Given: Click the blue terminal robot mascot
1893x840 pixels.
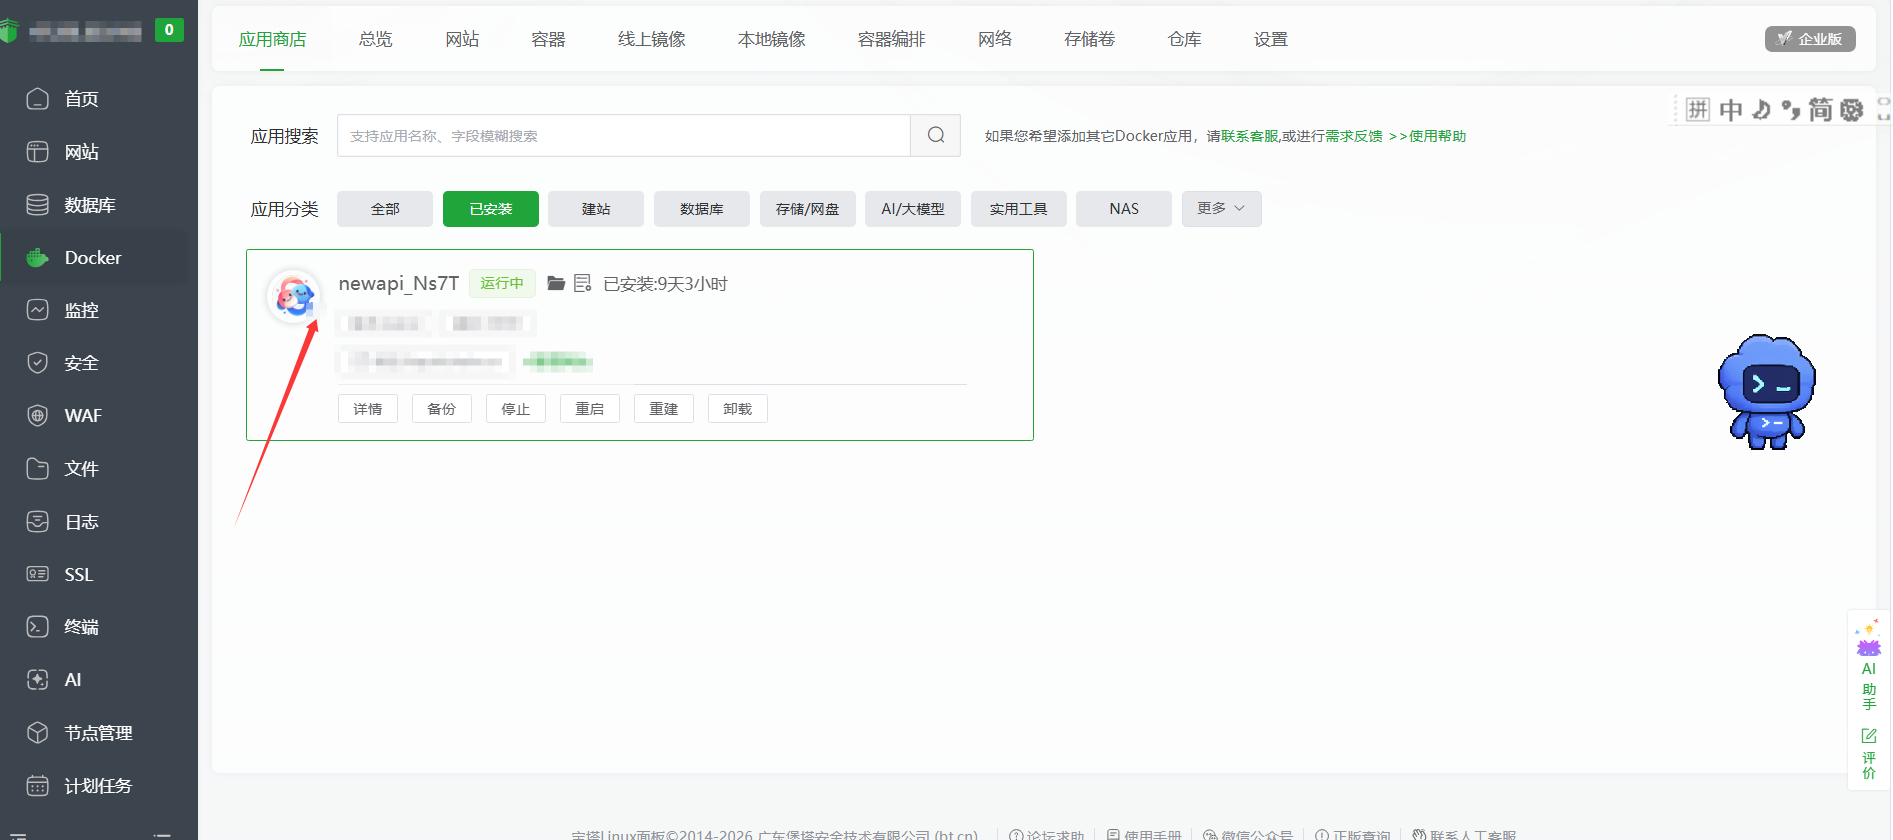Looking at the screenshot, I should pos(1767,392).
